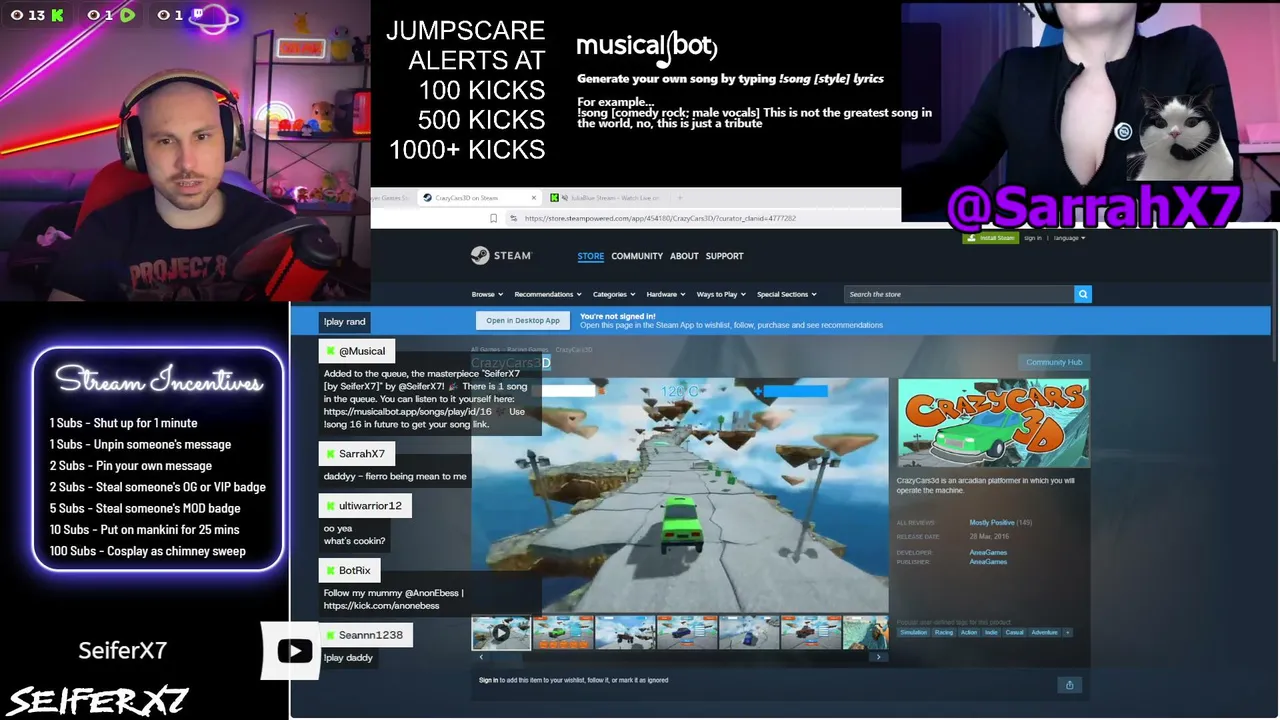Click the Open in Desktop App button

(x=523, y=321)
